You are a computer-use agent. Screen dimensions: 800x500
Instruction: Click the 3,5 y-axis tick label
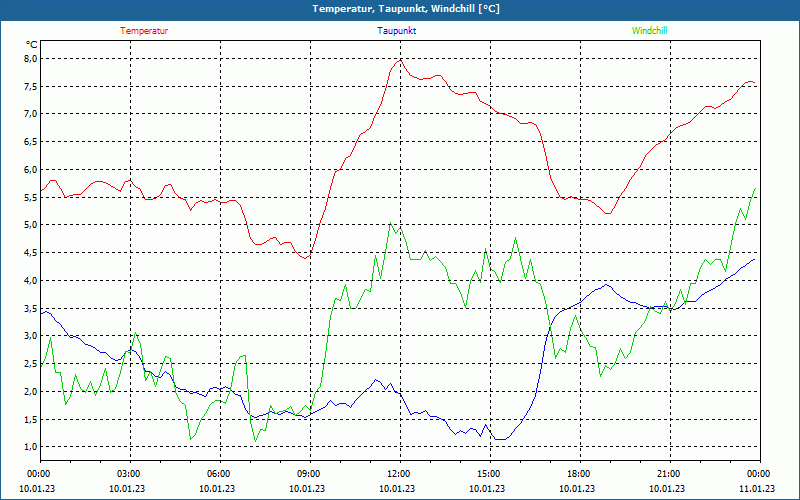pyautogui.click(x=30, y=308)
